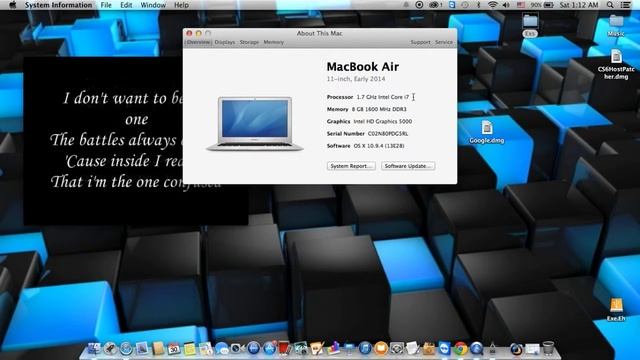Click the OS X 10.9.4 software version
Viewport: 640px width, 360px height.
(x=379, y=146)
